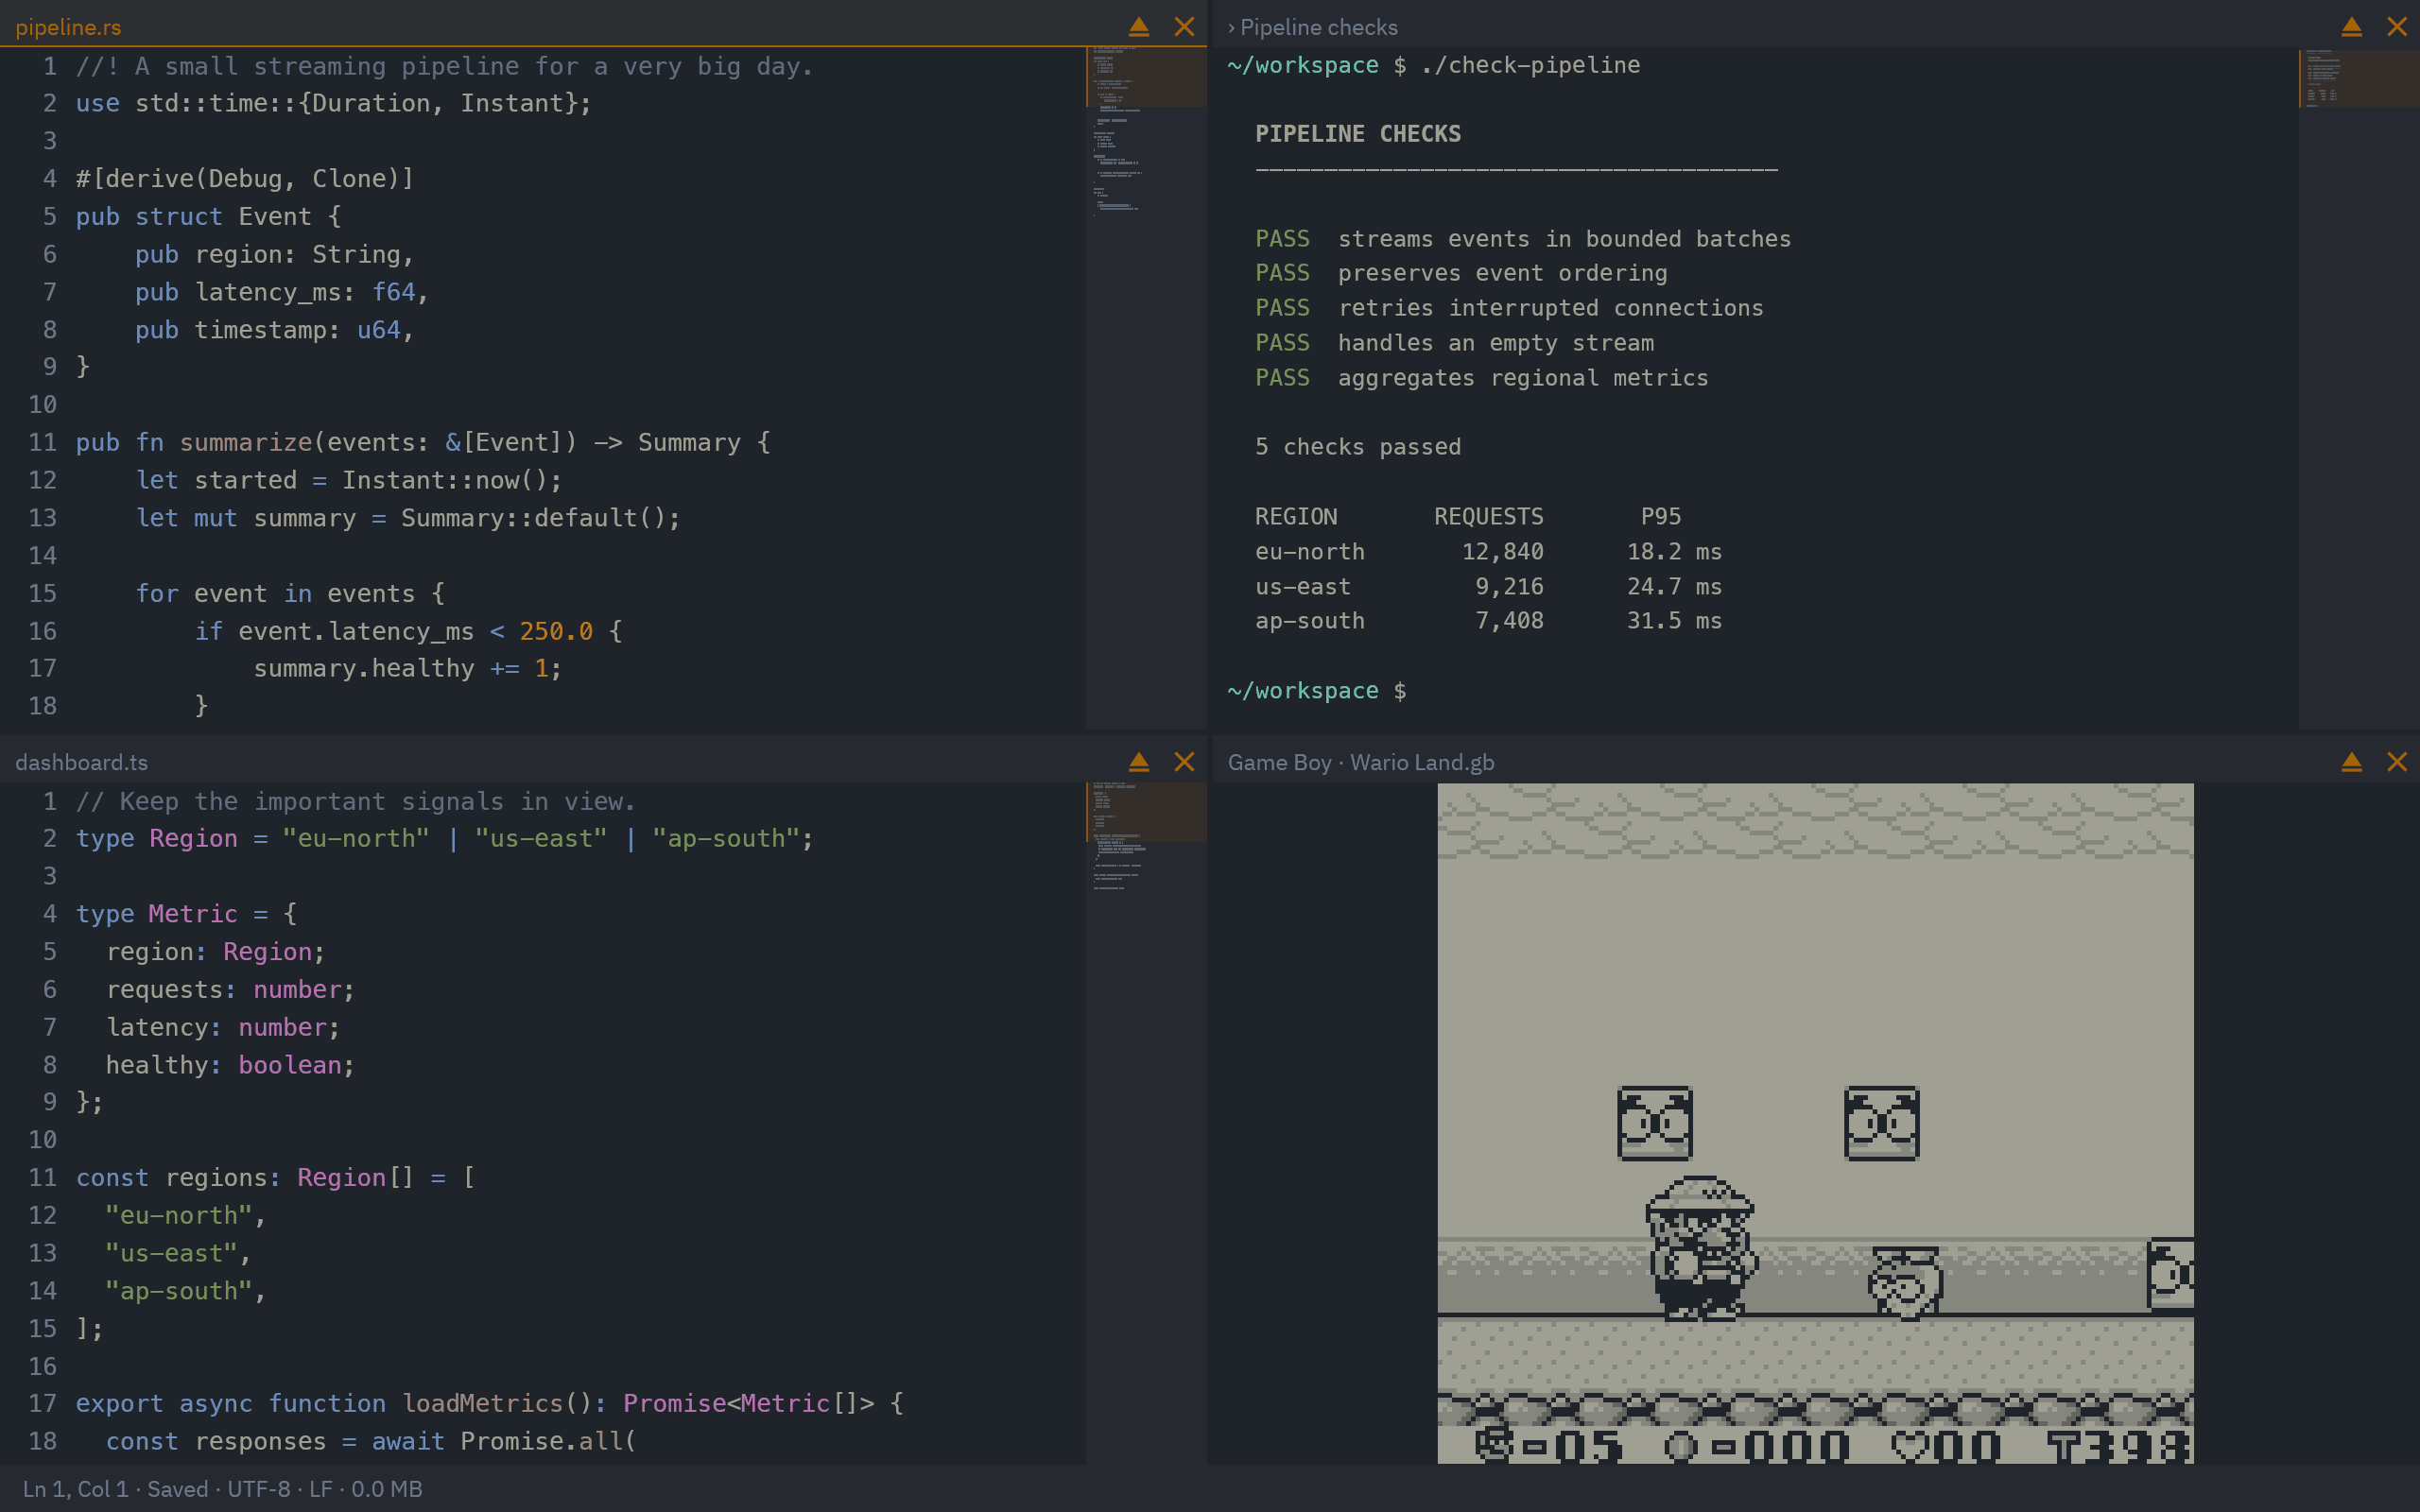
Task: Select the dashboard.ts pane title
Action: pos(81,762)
